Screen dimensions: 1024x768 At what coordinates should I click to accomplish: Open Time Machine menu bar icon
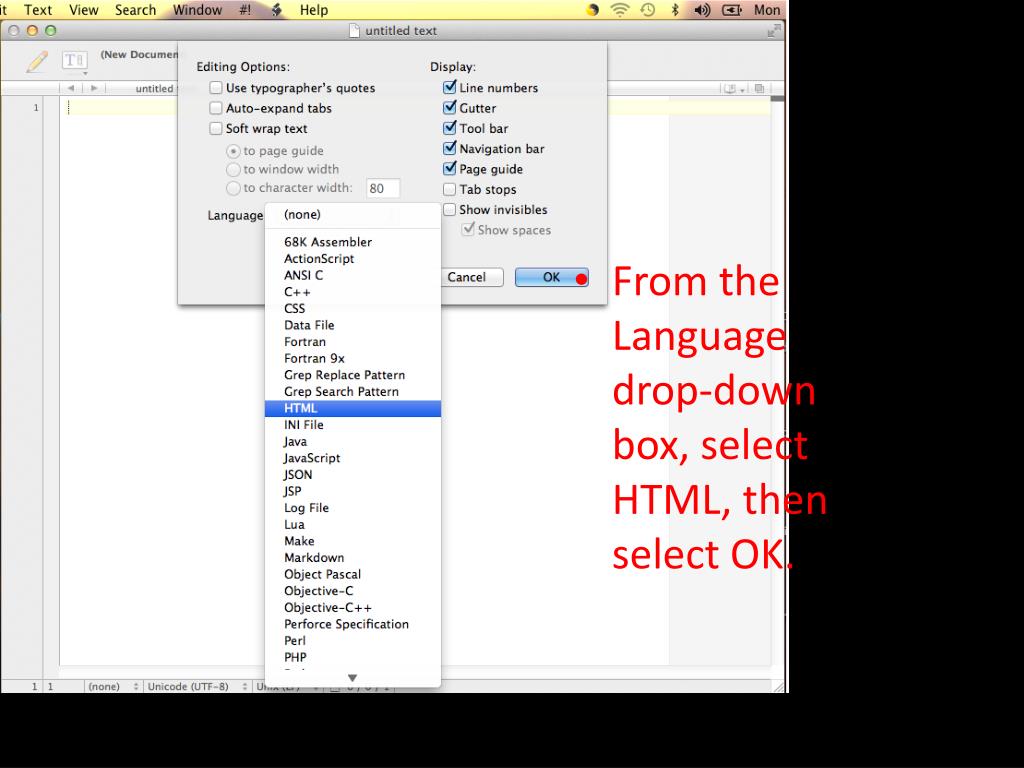click(648, 10)
